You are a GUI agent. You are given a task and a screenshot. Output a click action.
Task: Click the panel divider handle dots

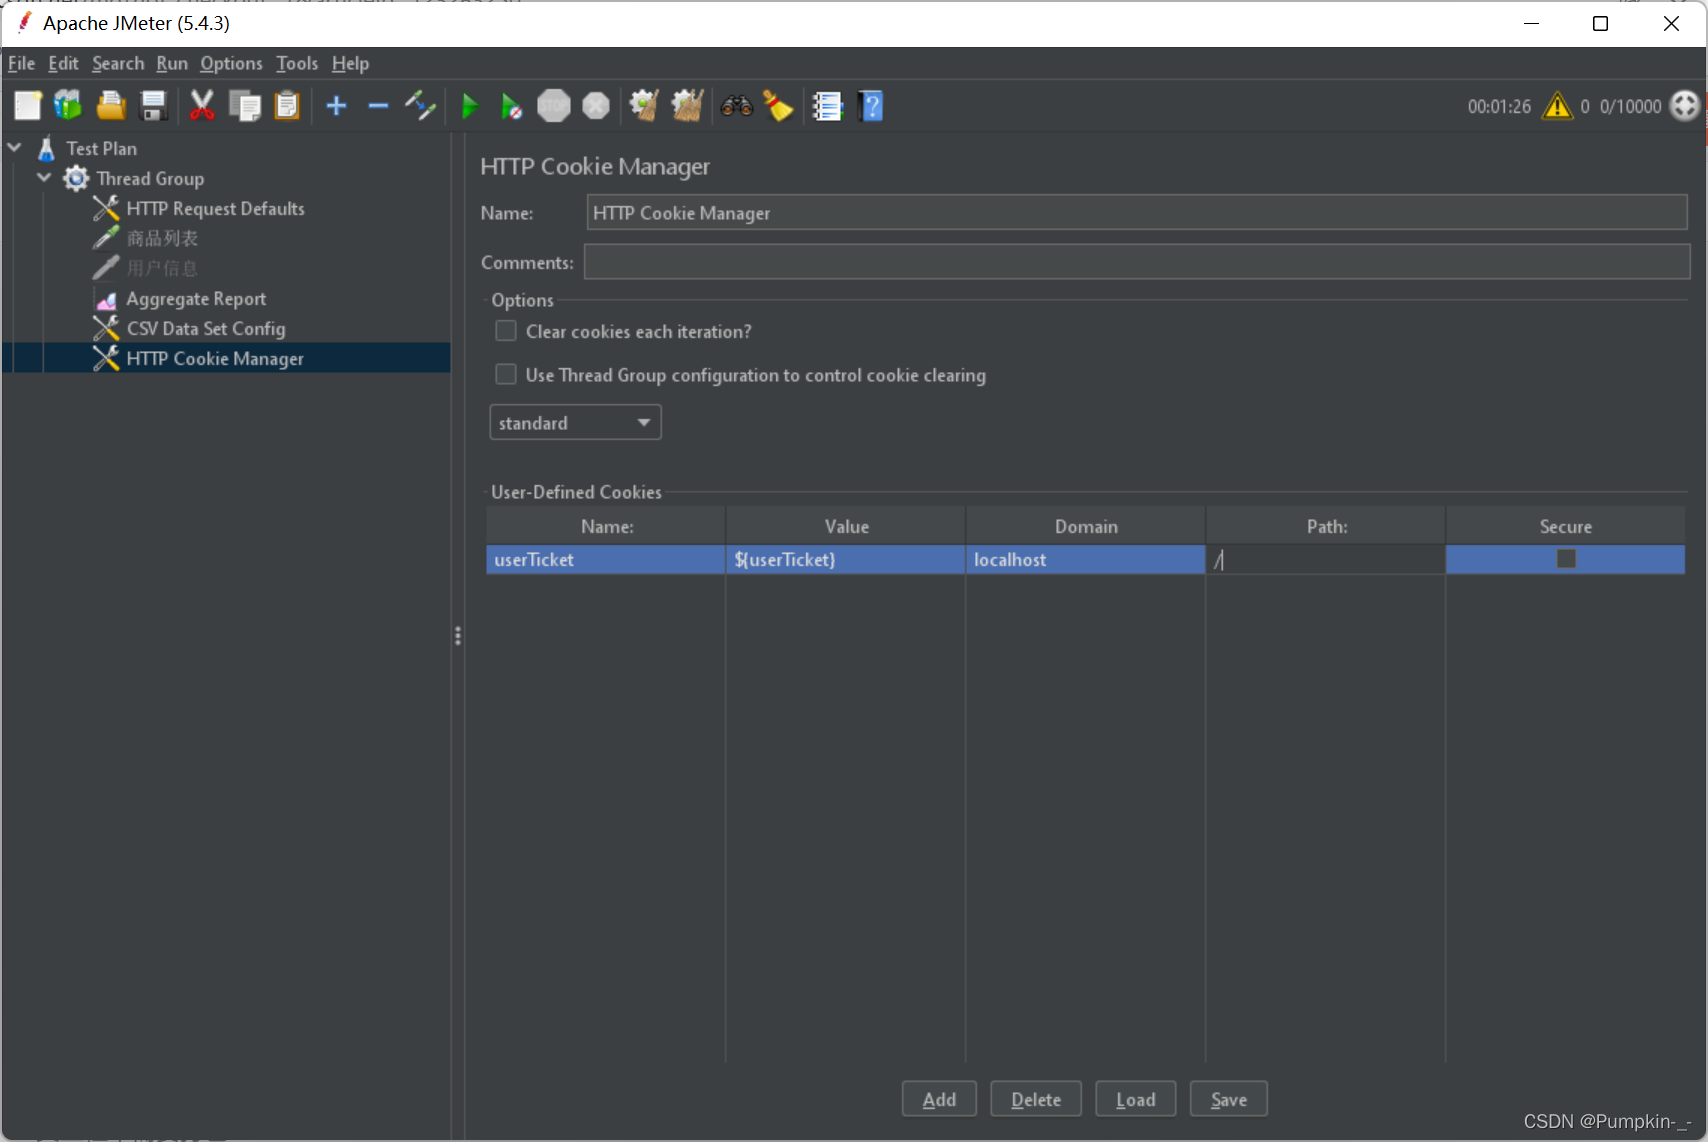click(458, 636)
